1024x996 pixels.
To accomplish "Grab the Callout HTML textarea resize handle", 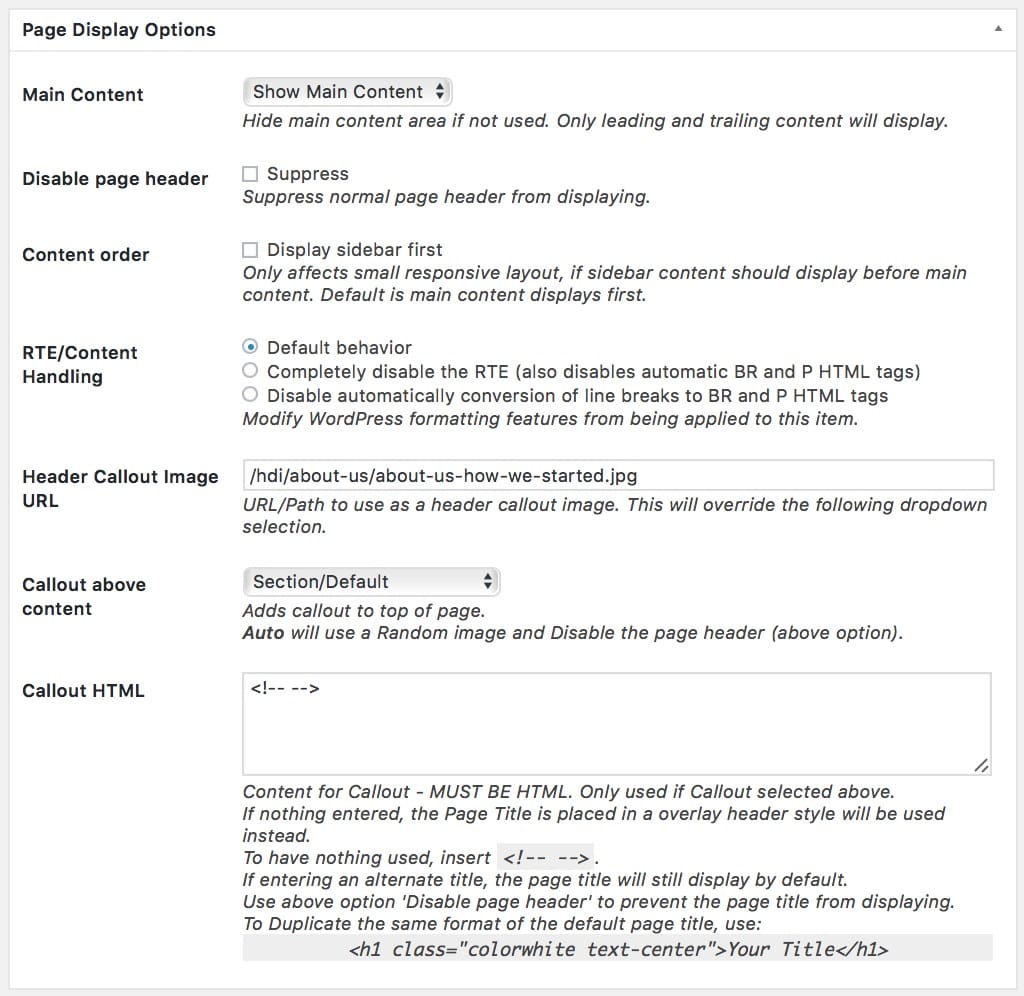I will pos(982,765).
